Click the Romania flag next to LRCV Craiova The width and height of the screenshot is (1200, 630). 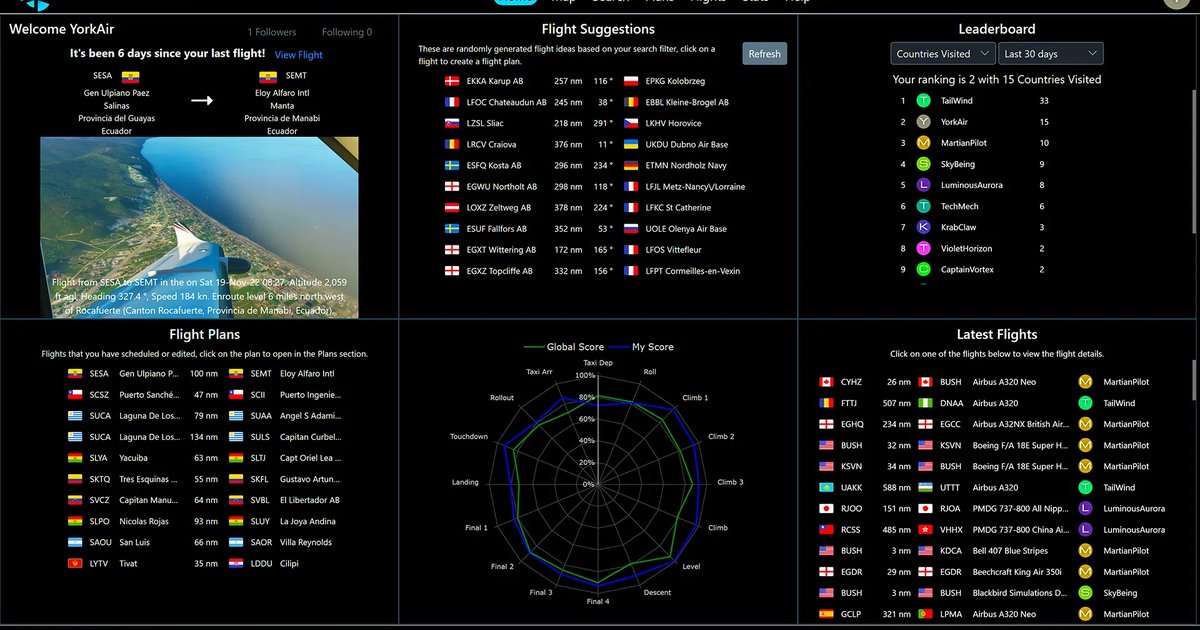pyautogui.click(x=451, y=144)
